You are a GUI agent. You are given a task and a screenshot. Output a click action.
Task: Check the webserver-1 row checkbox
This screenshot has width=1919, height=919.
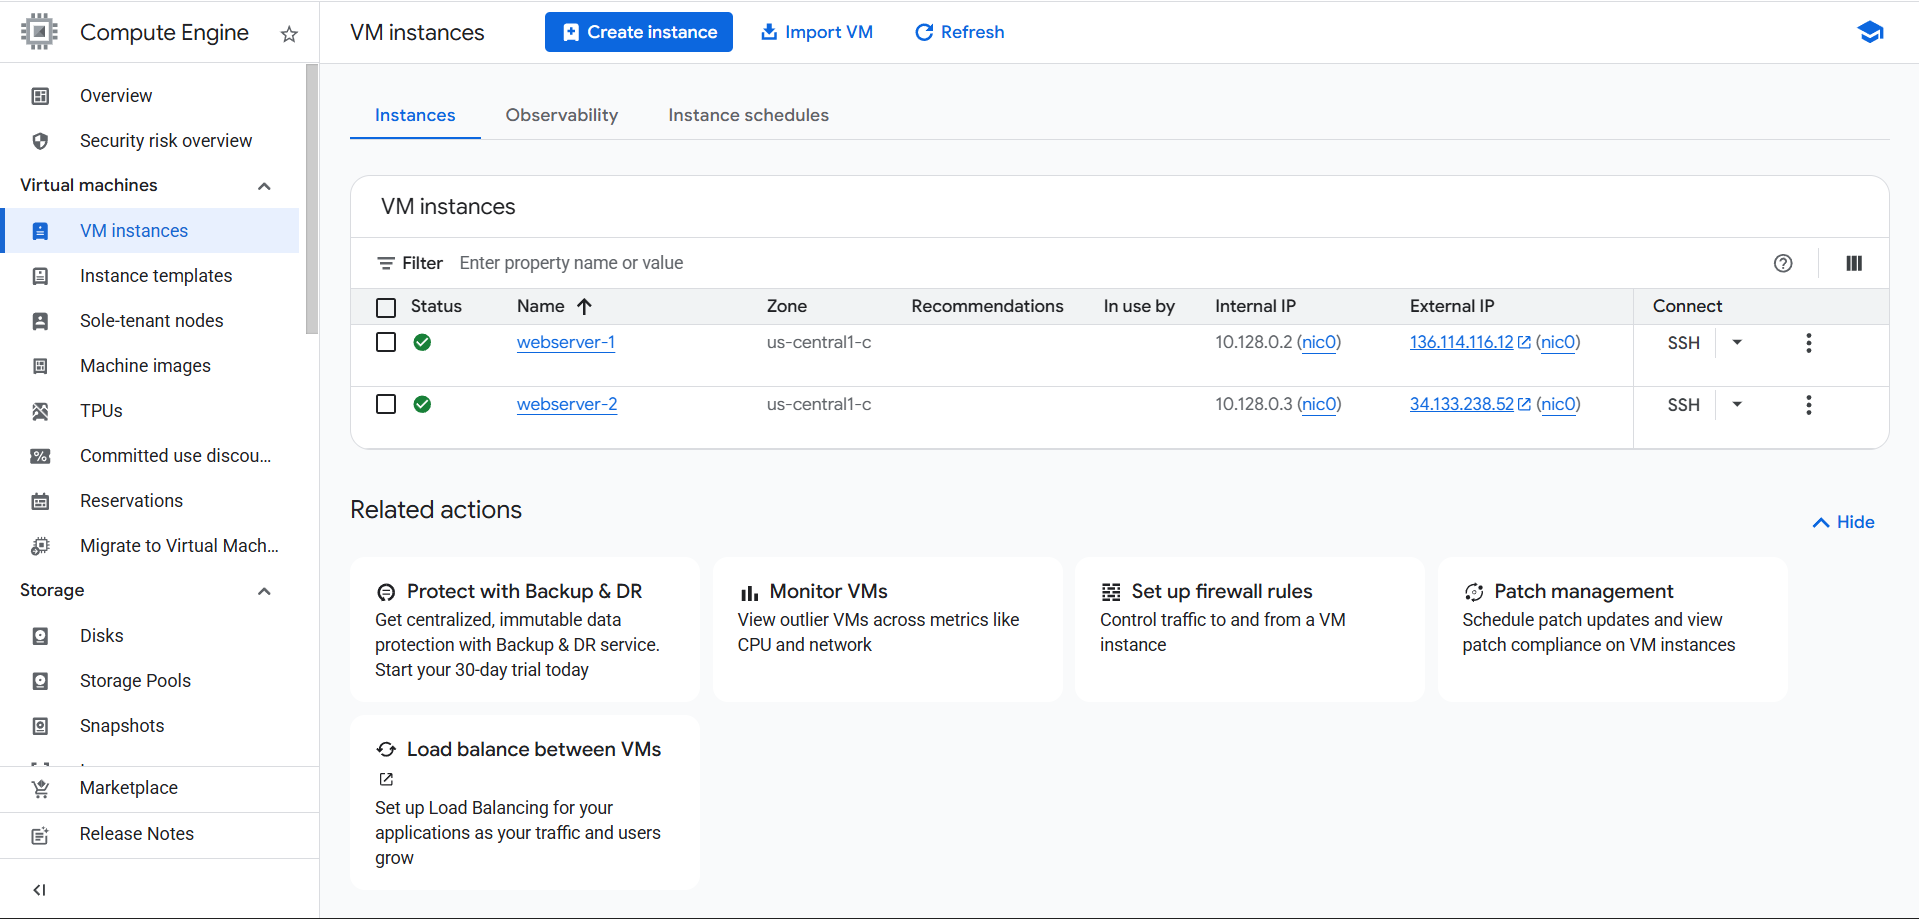(x=386, y=342)
